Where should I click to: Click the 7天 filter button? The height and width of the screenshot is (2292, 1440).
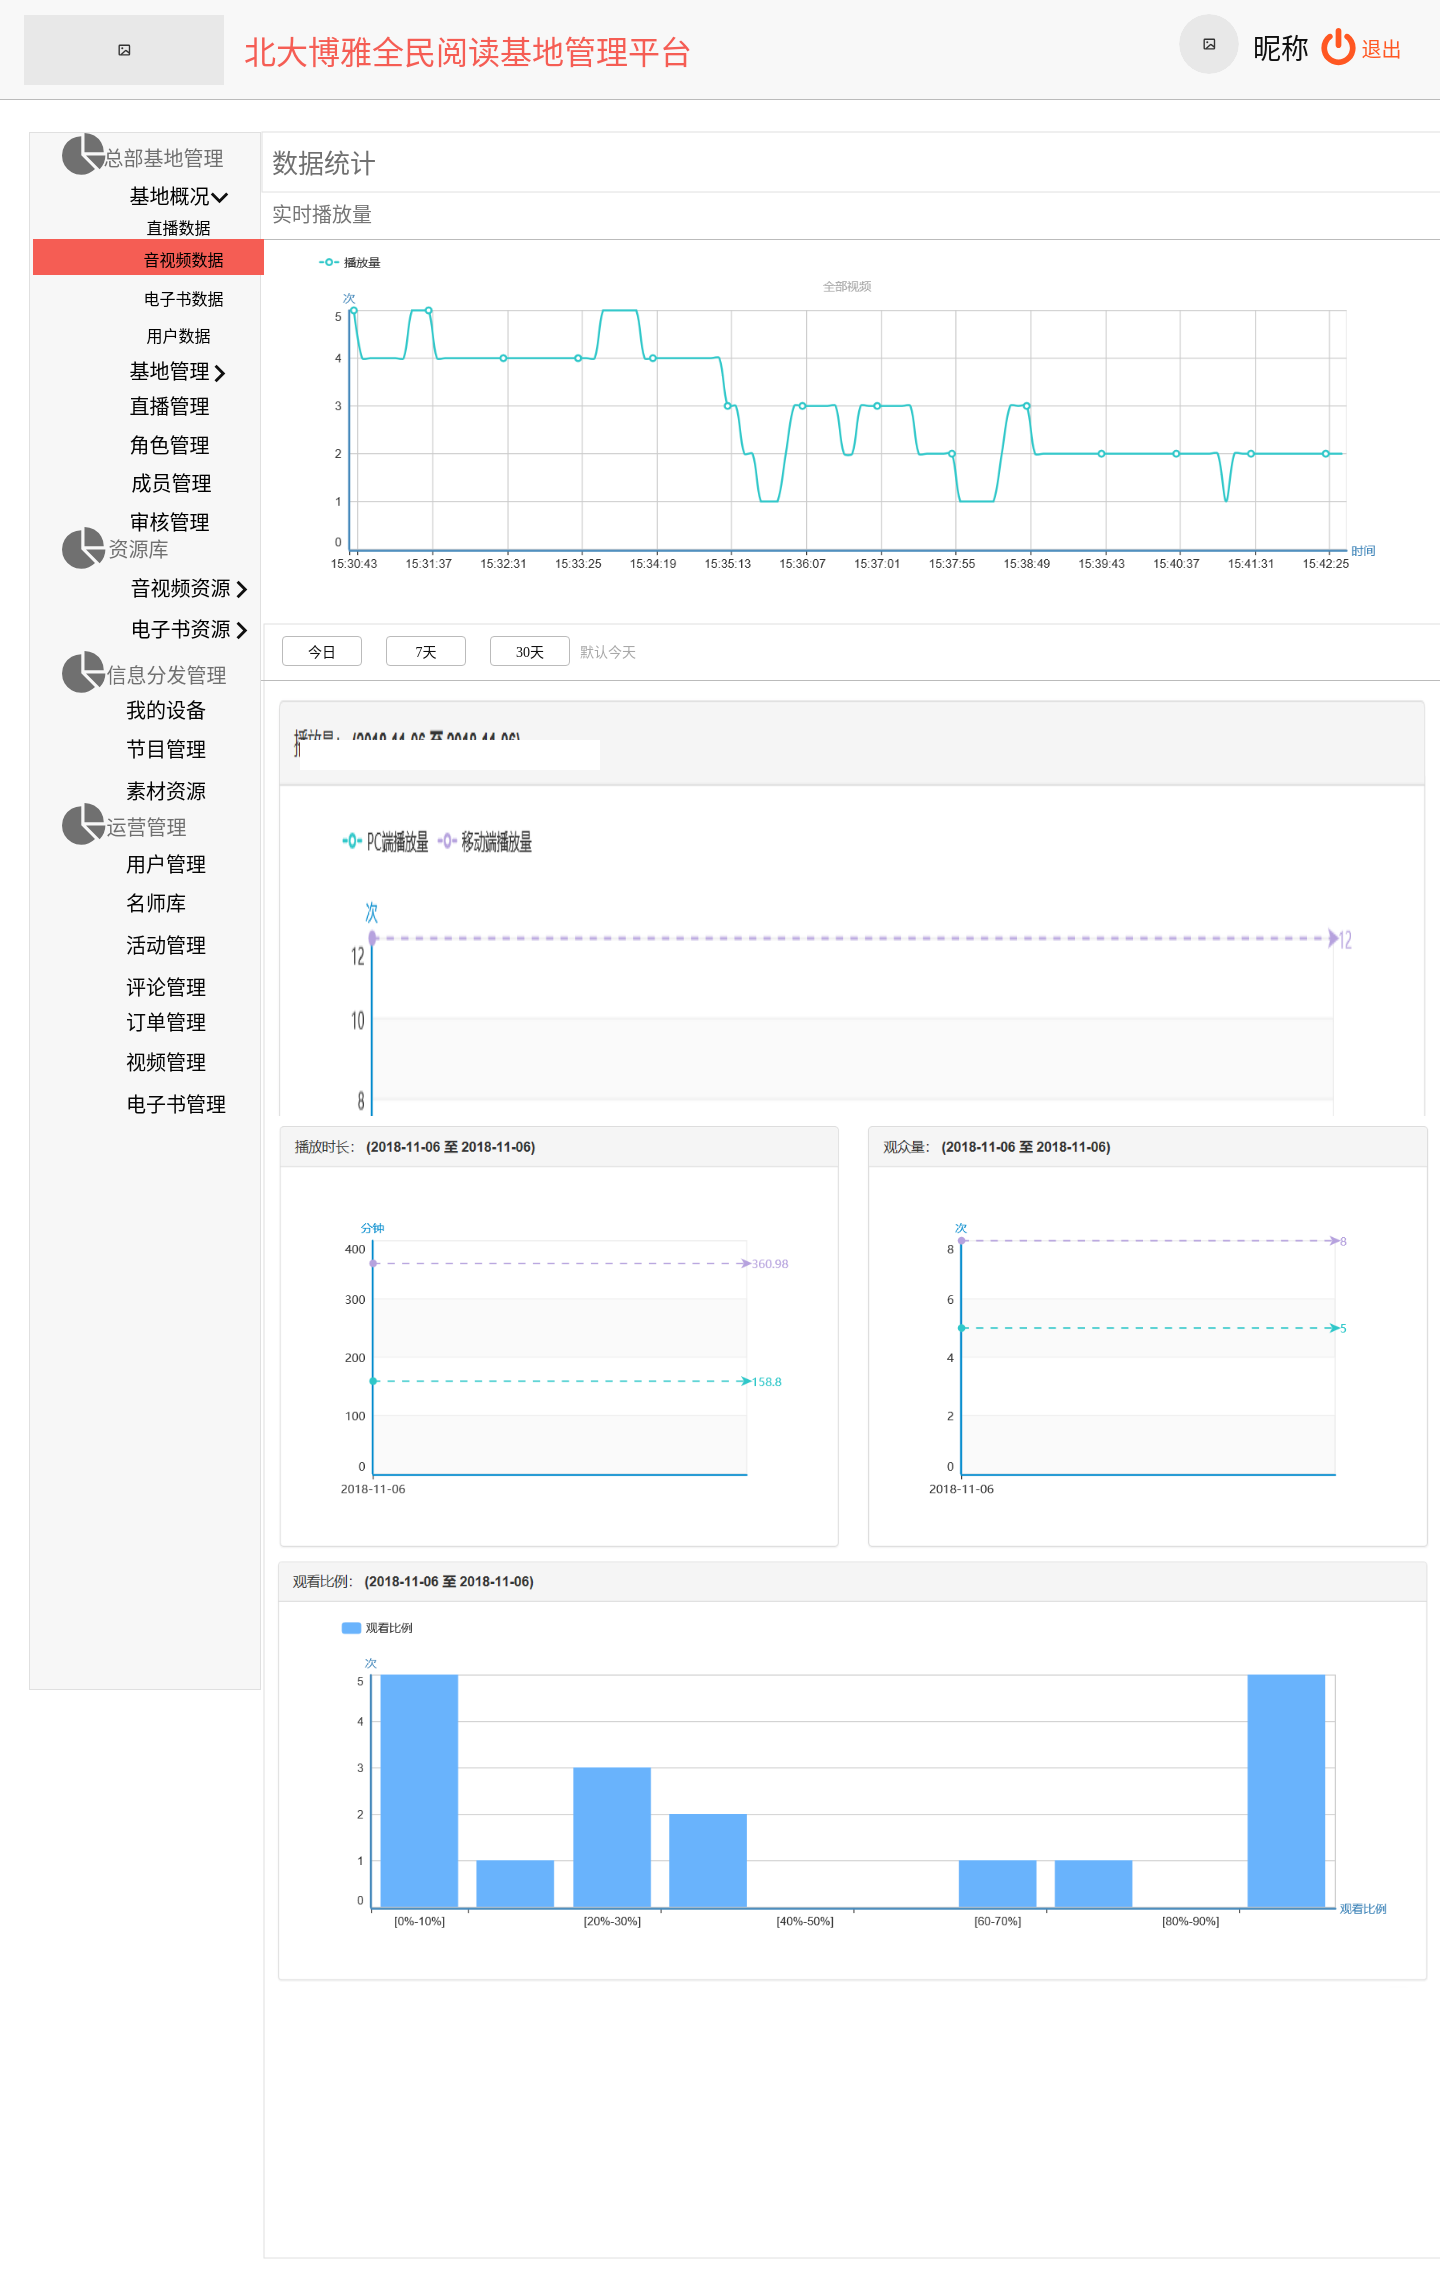tap(426, 651)
